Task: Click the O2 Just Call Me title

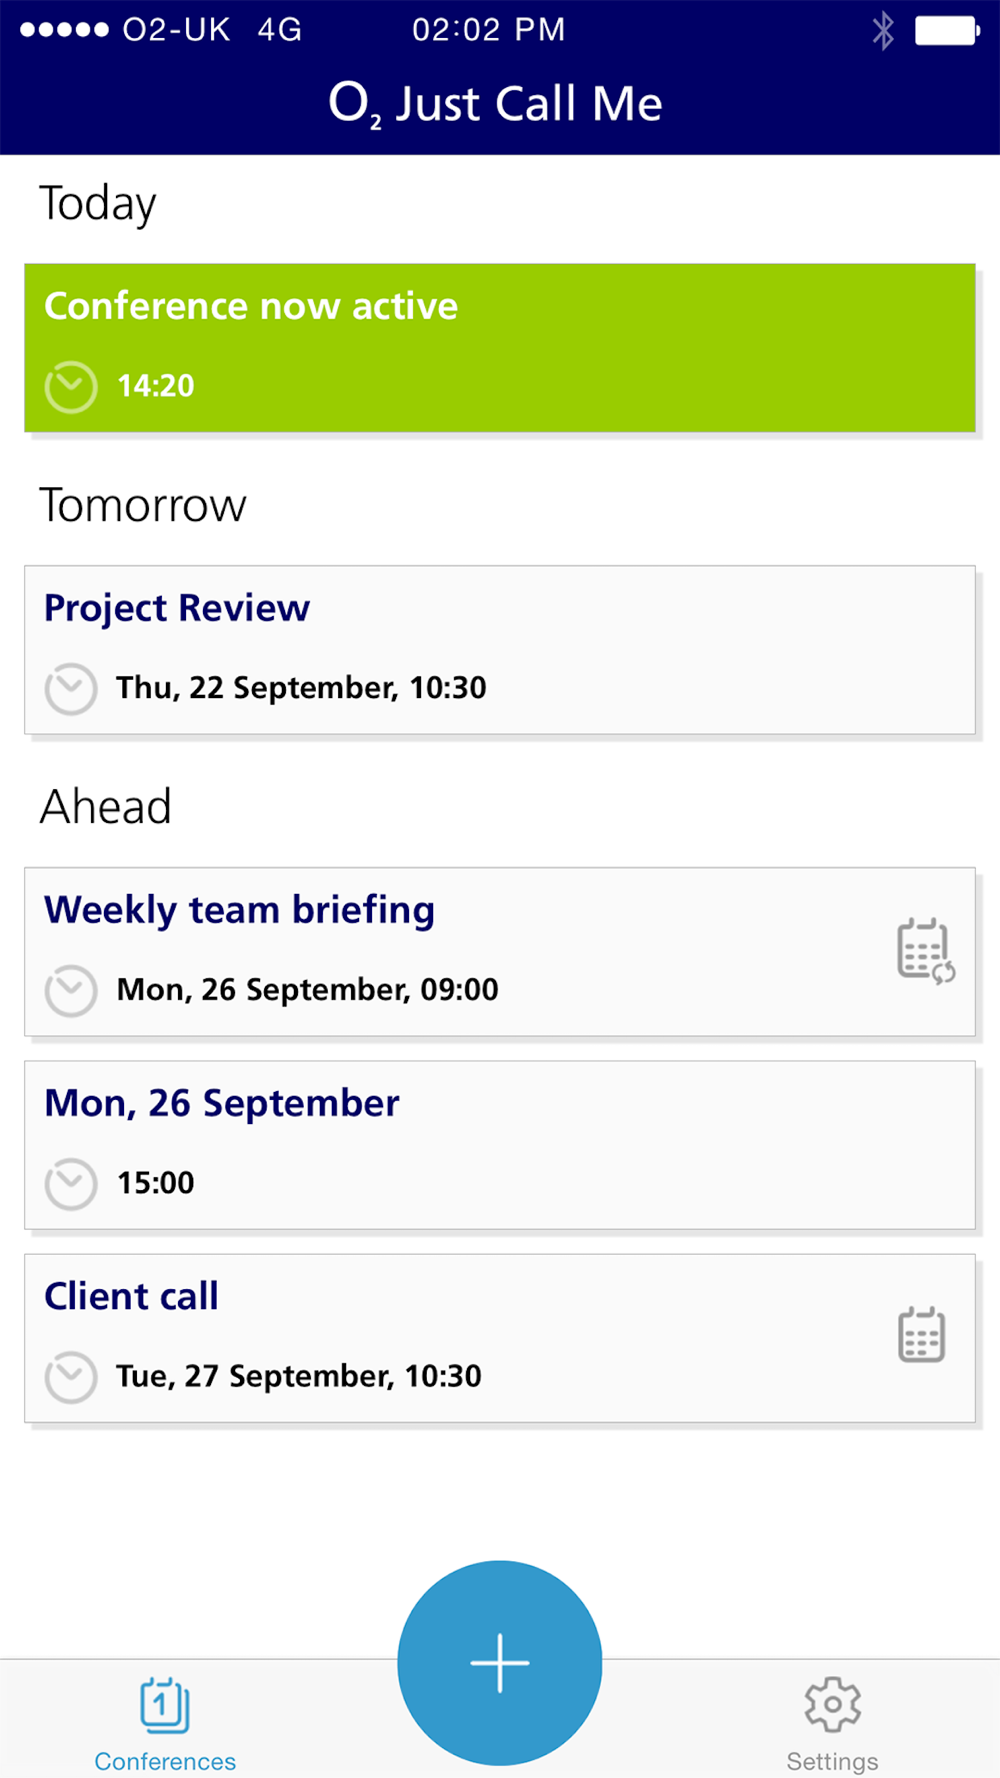Action: point(496,104)
